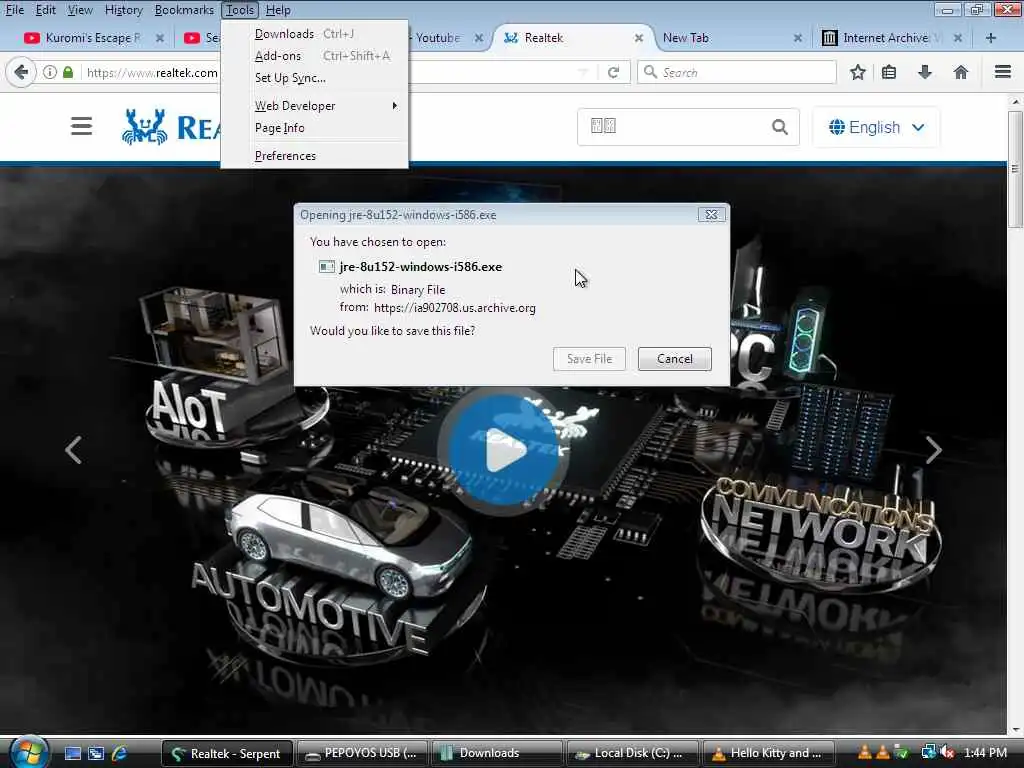Open the History menu
1024x768 pixels.
pos(123,10)
